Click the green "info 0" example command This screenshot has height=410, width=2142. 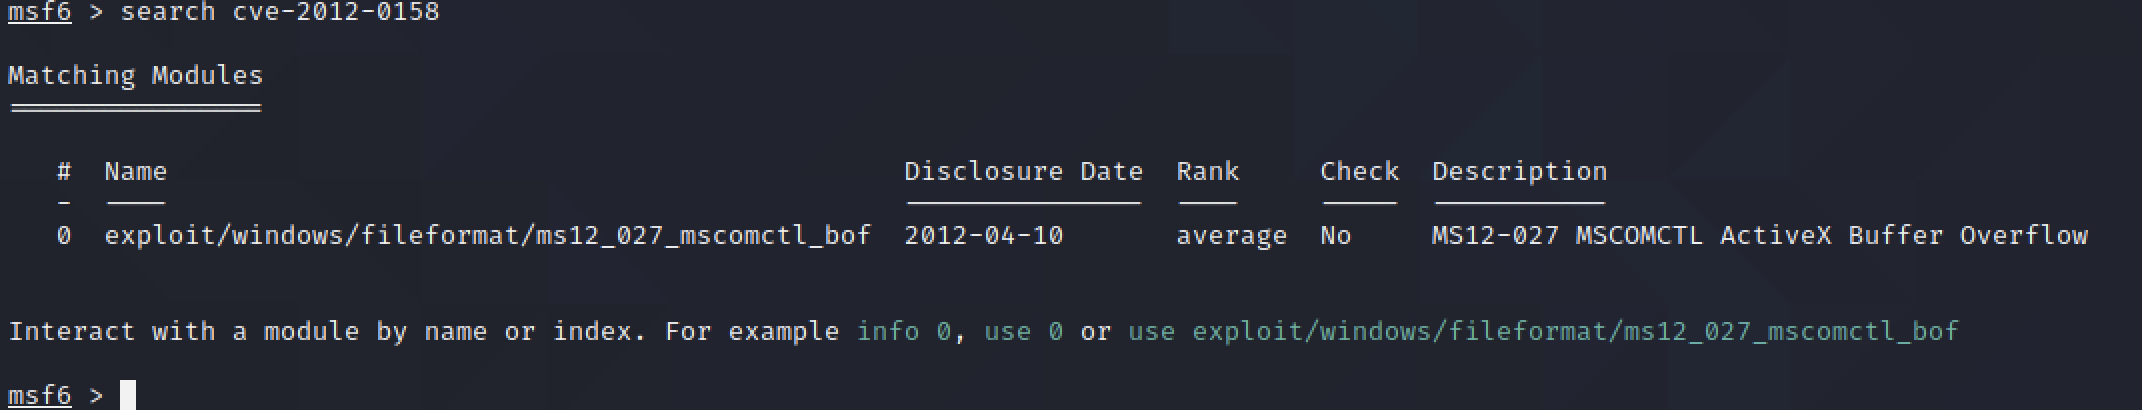[903, 332]
